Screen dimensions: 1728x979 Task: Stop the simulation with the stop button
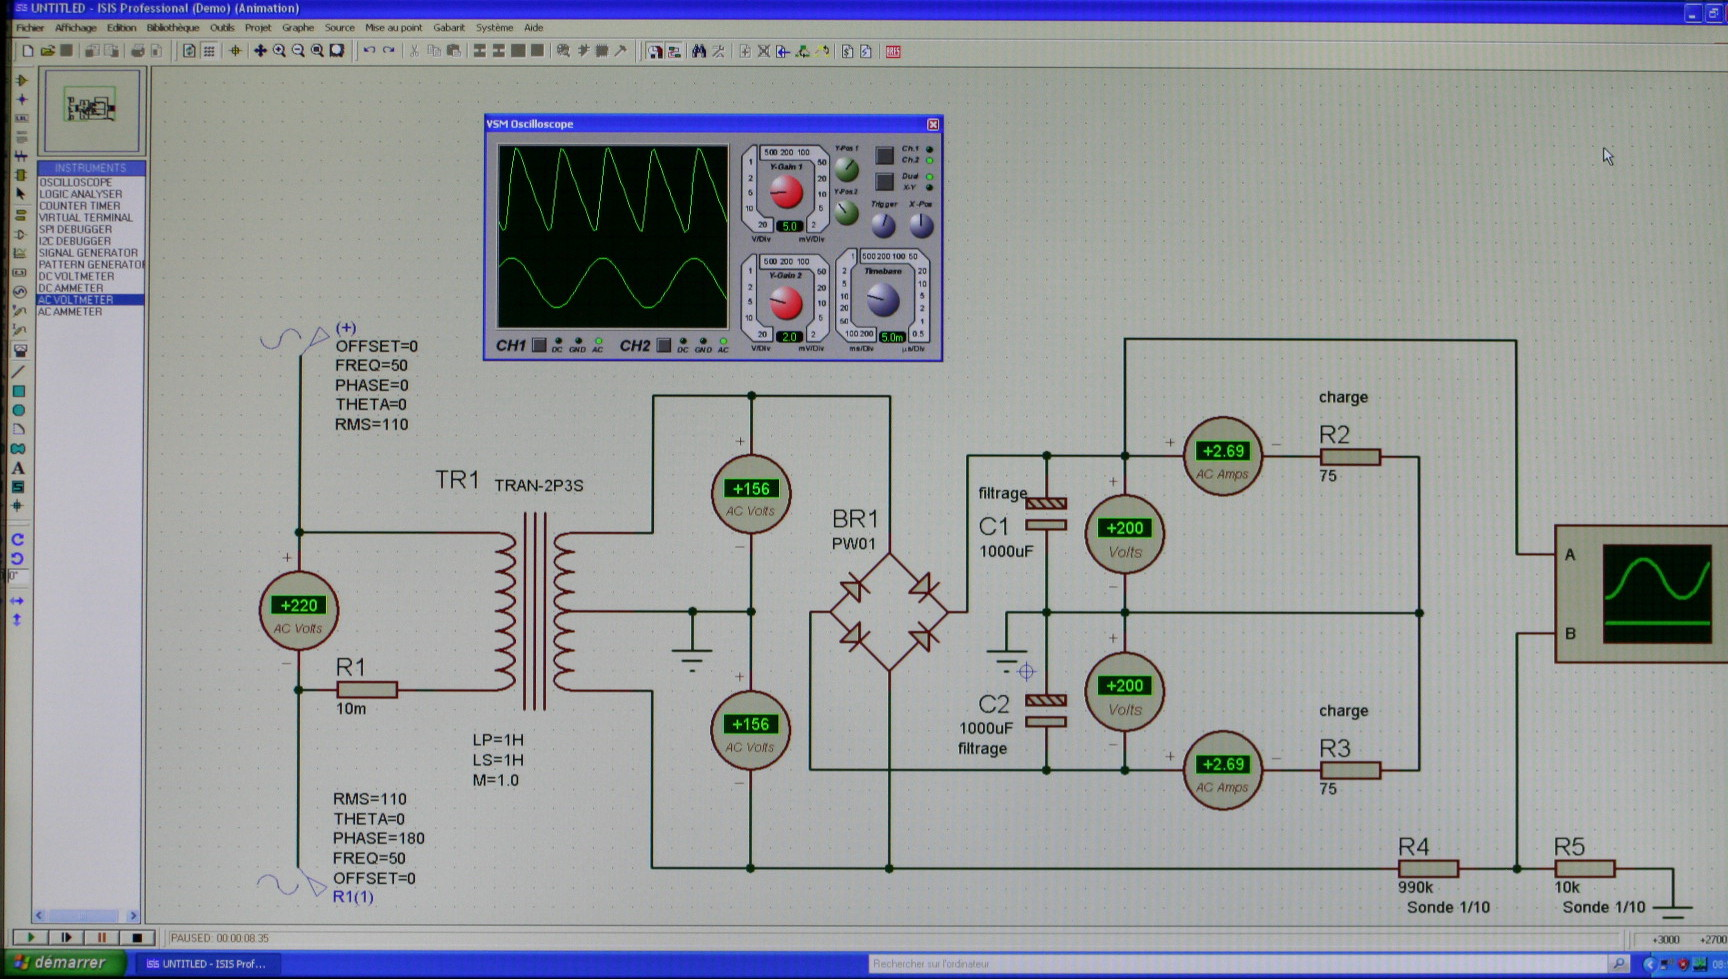137,938
